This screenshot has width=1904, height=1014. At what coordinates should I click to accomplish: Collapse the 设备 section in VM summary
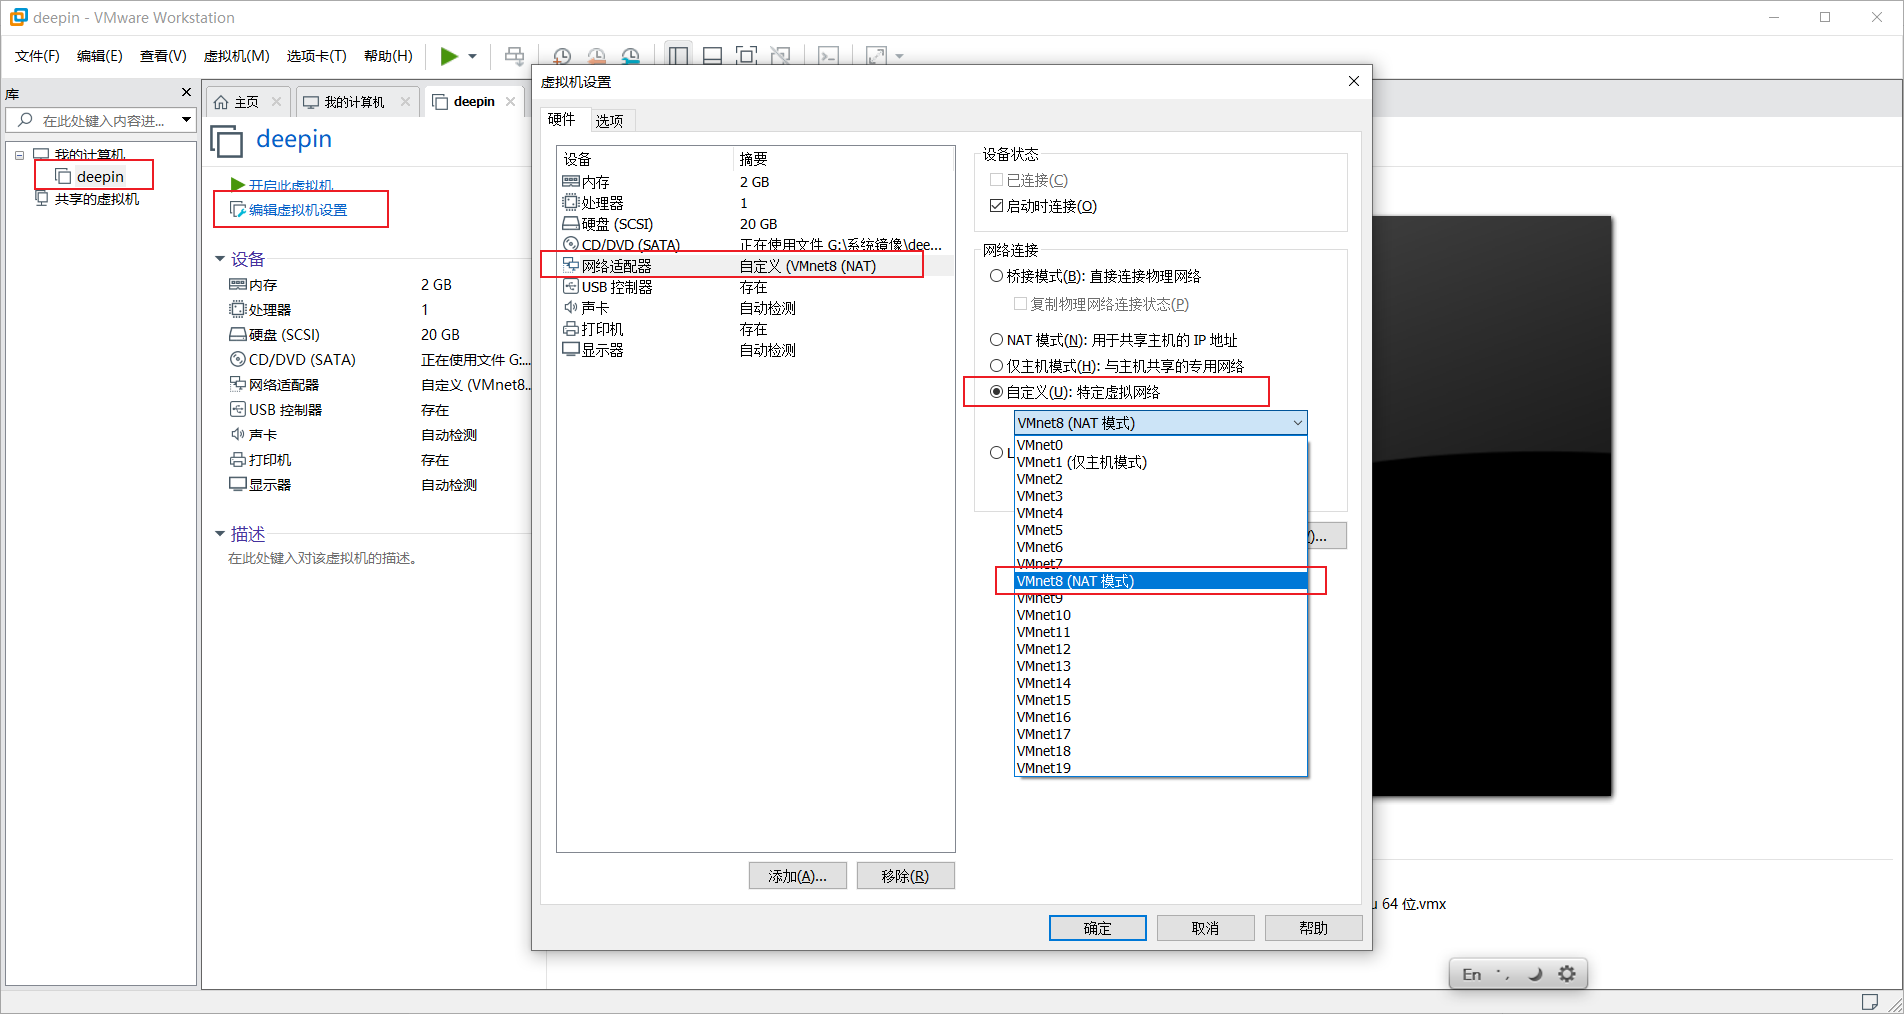(x=220, y=259)
